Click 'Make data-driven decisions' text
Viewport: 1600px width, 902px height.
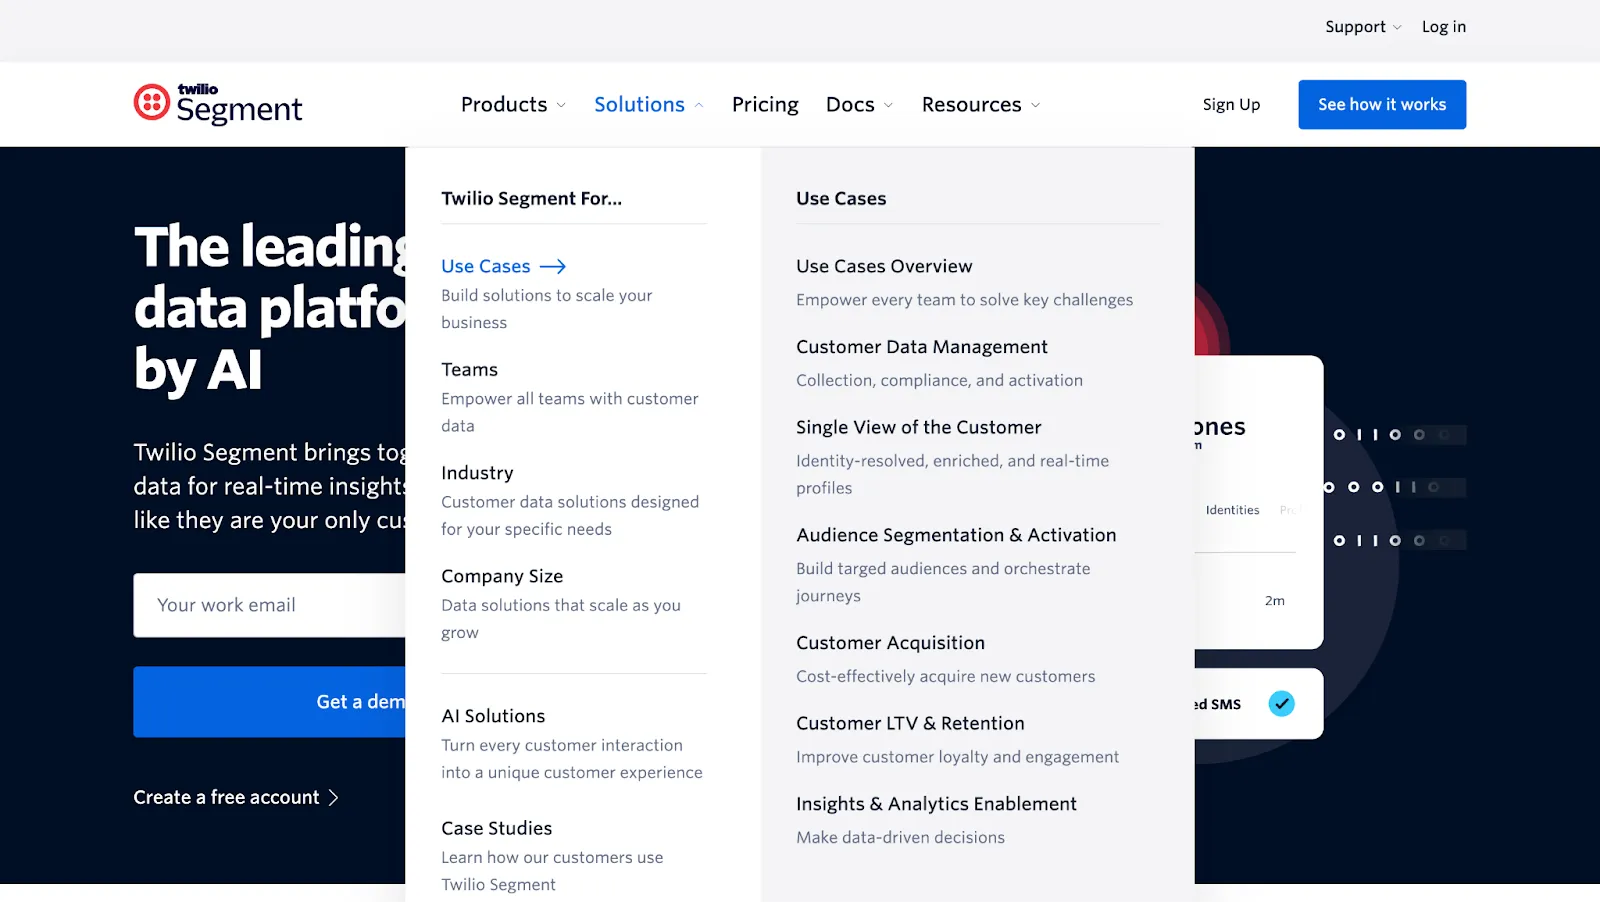(x=900, y=837)
